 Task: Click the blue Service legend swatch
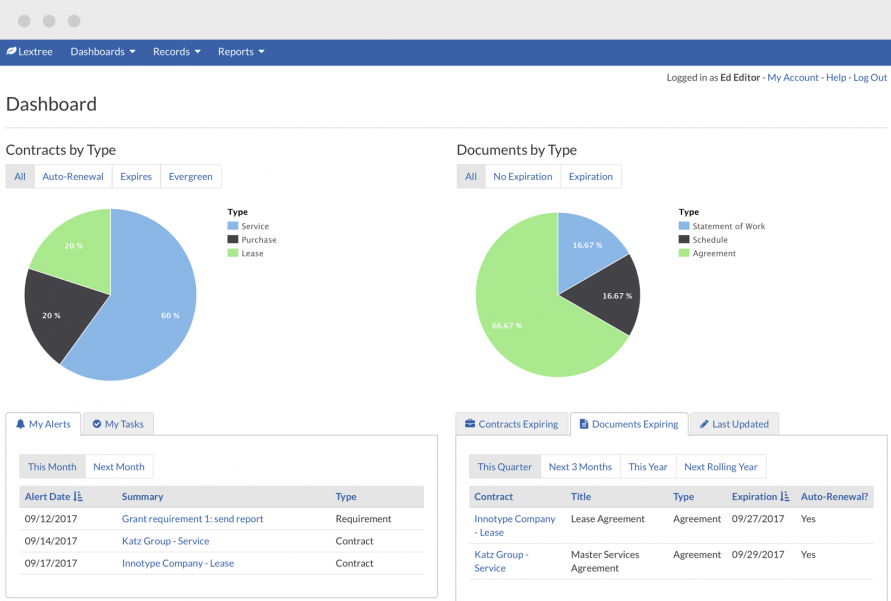click(x=232, y=226)
